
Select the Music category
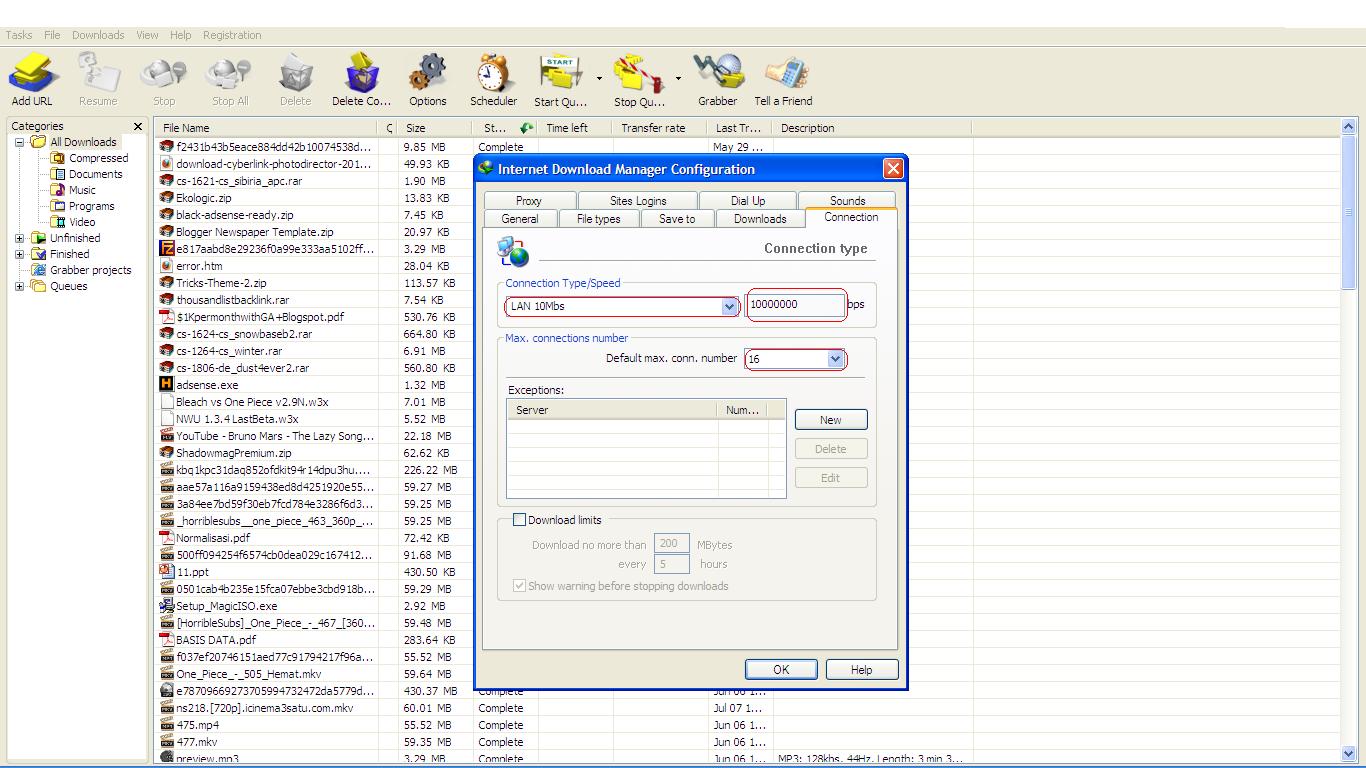(x=82, y=190)
